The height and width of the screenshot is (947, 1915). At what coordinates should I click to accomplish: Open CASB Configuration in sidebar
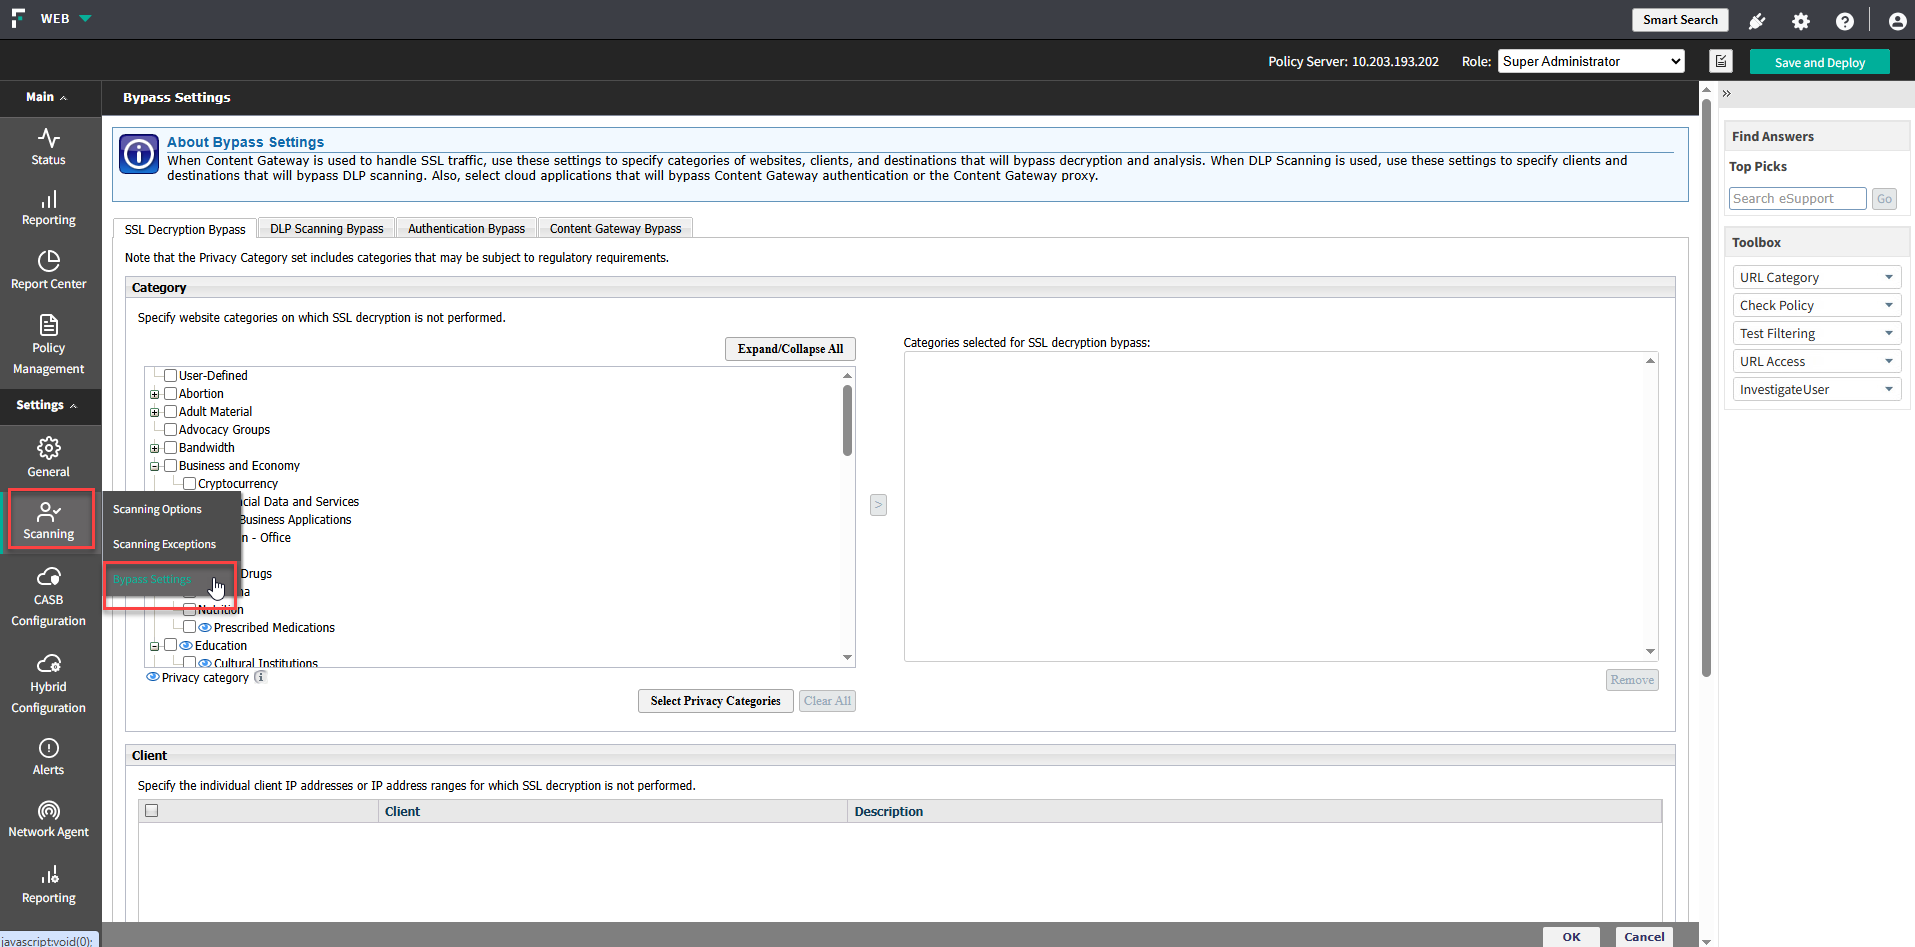48,597
